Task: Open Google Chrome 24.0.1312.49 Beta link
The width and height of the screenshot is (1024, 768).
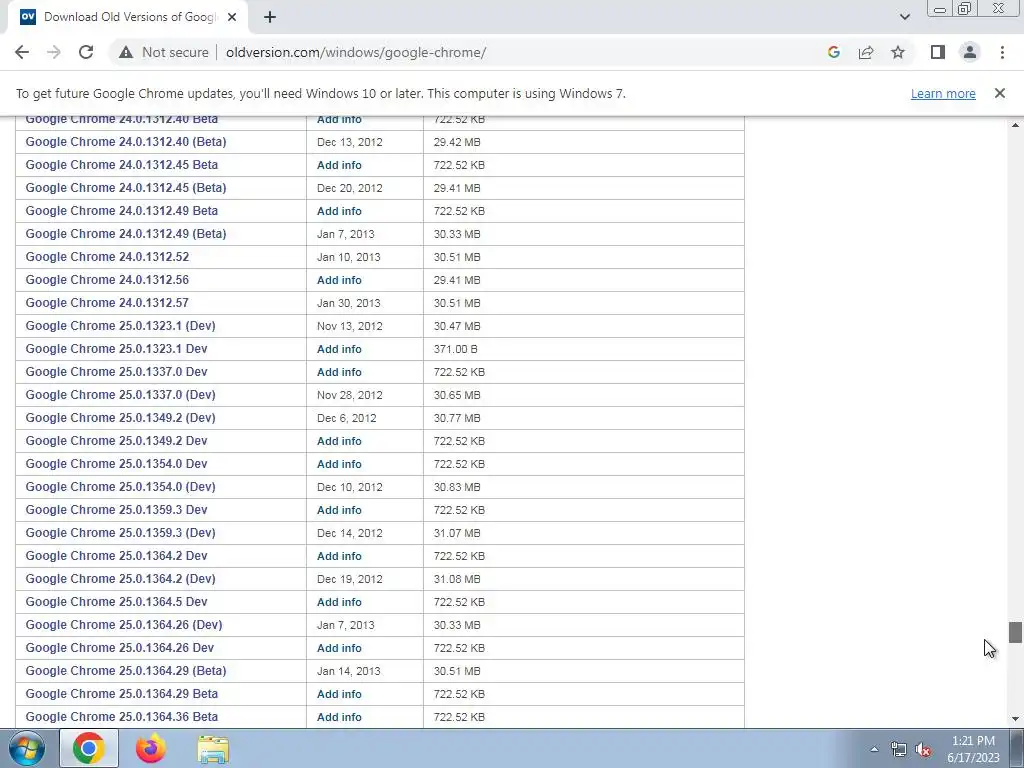Action: pos(121,210)
